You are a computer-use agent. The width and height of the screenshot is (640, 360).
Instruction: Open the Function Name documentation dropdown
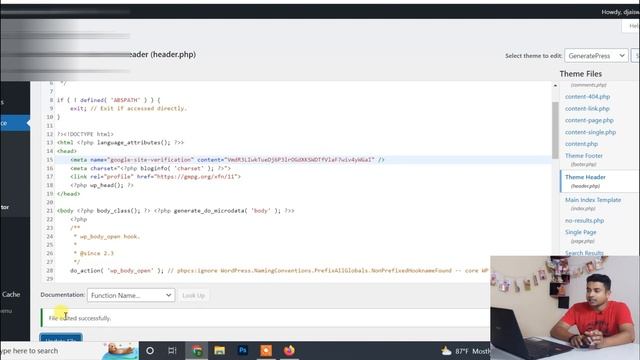(131, 295)
